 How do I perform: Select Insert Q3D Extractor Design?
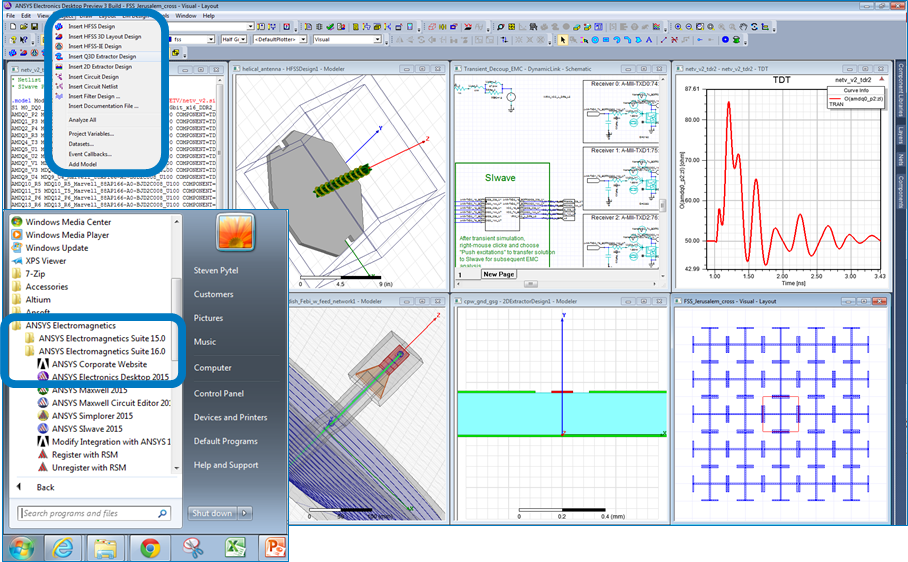pyautogui.click(x=100, y=57)
